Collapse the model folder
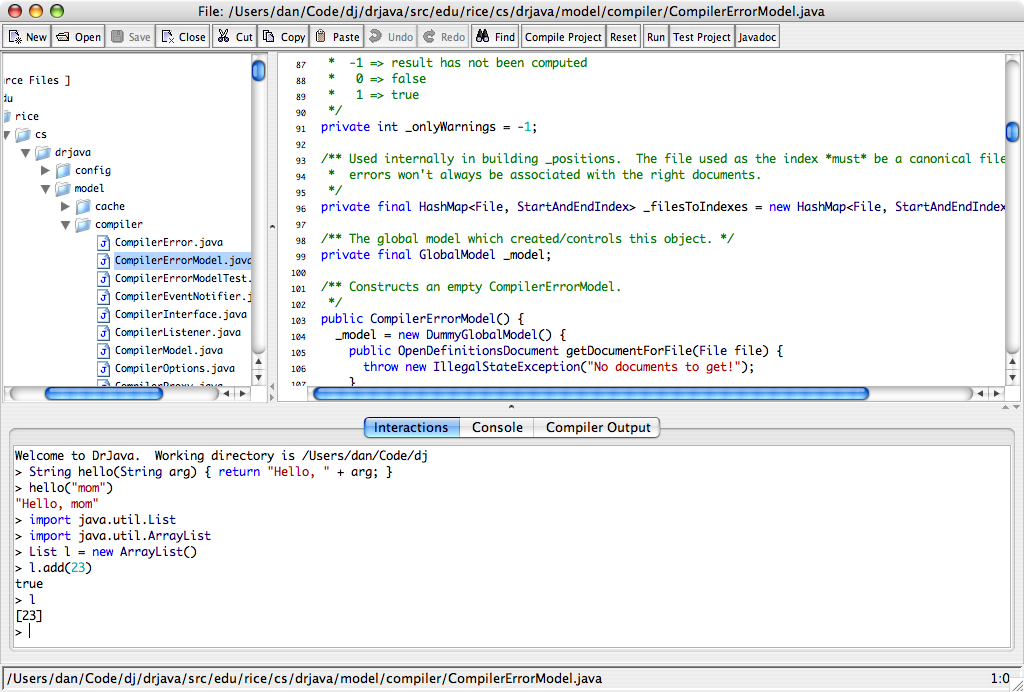The image size is (1024, 692). coord(46,189)
